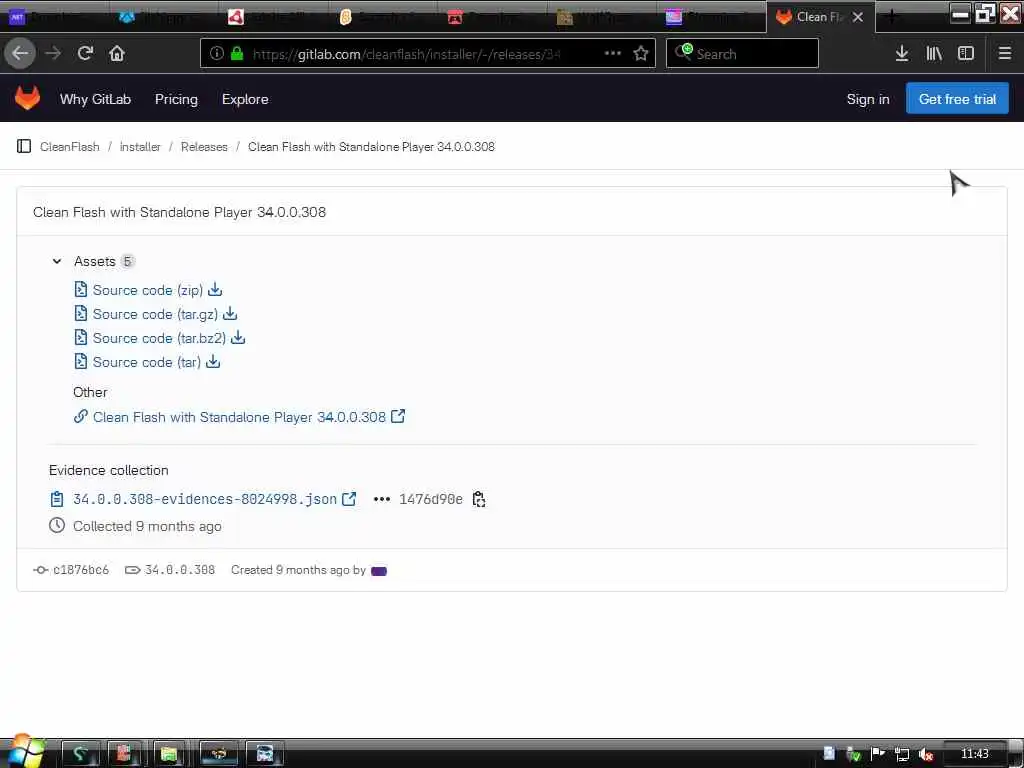Show site information icon in address bar
This screenshot has height=768, width=1024.
tap(217, 54)
